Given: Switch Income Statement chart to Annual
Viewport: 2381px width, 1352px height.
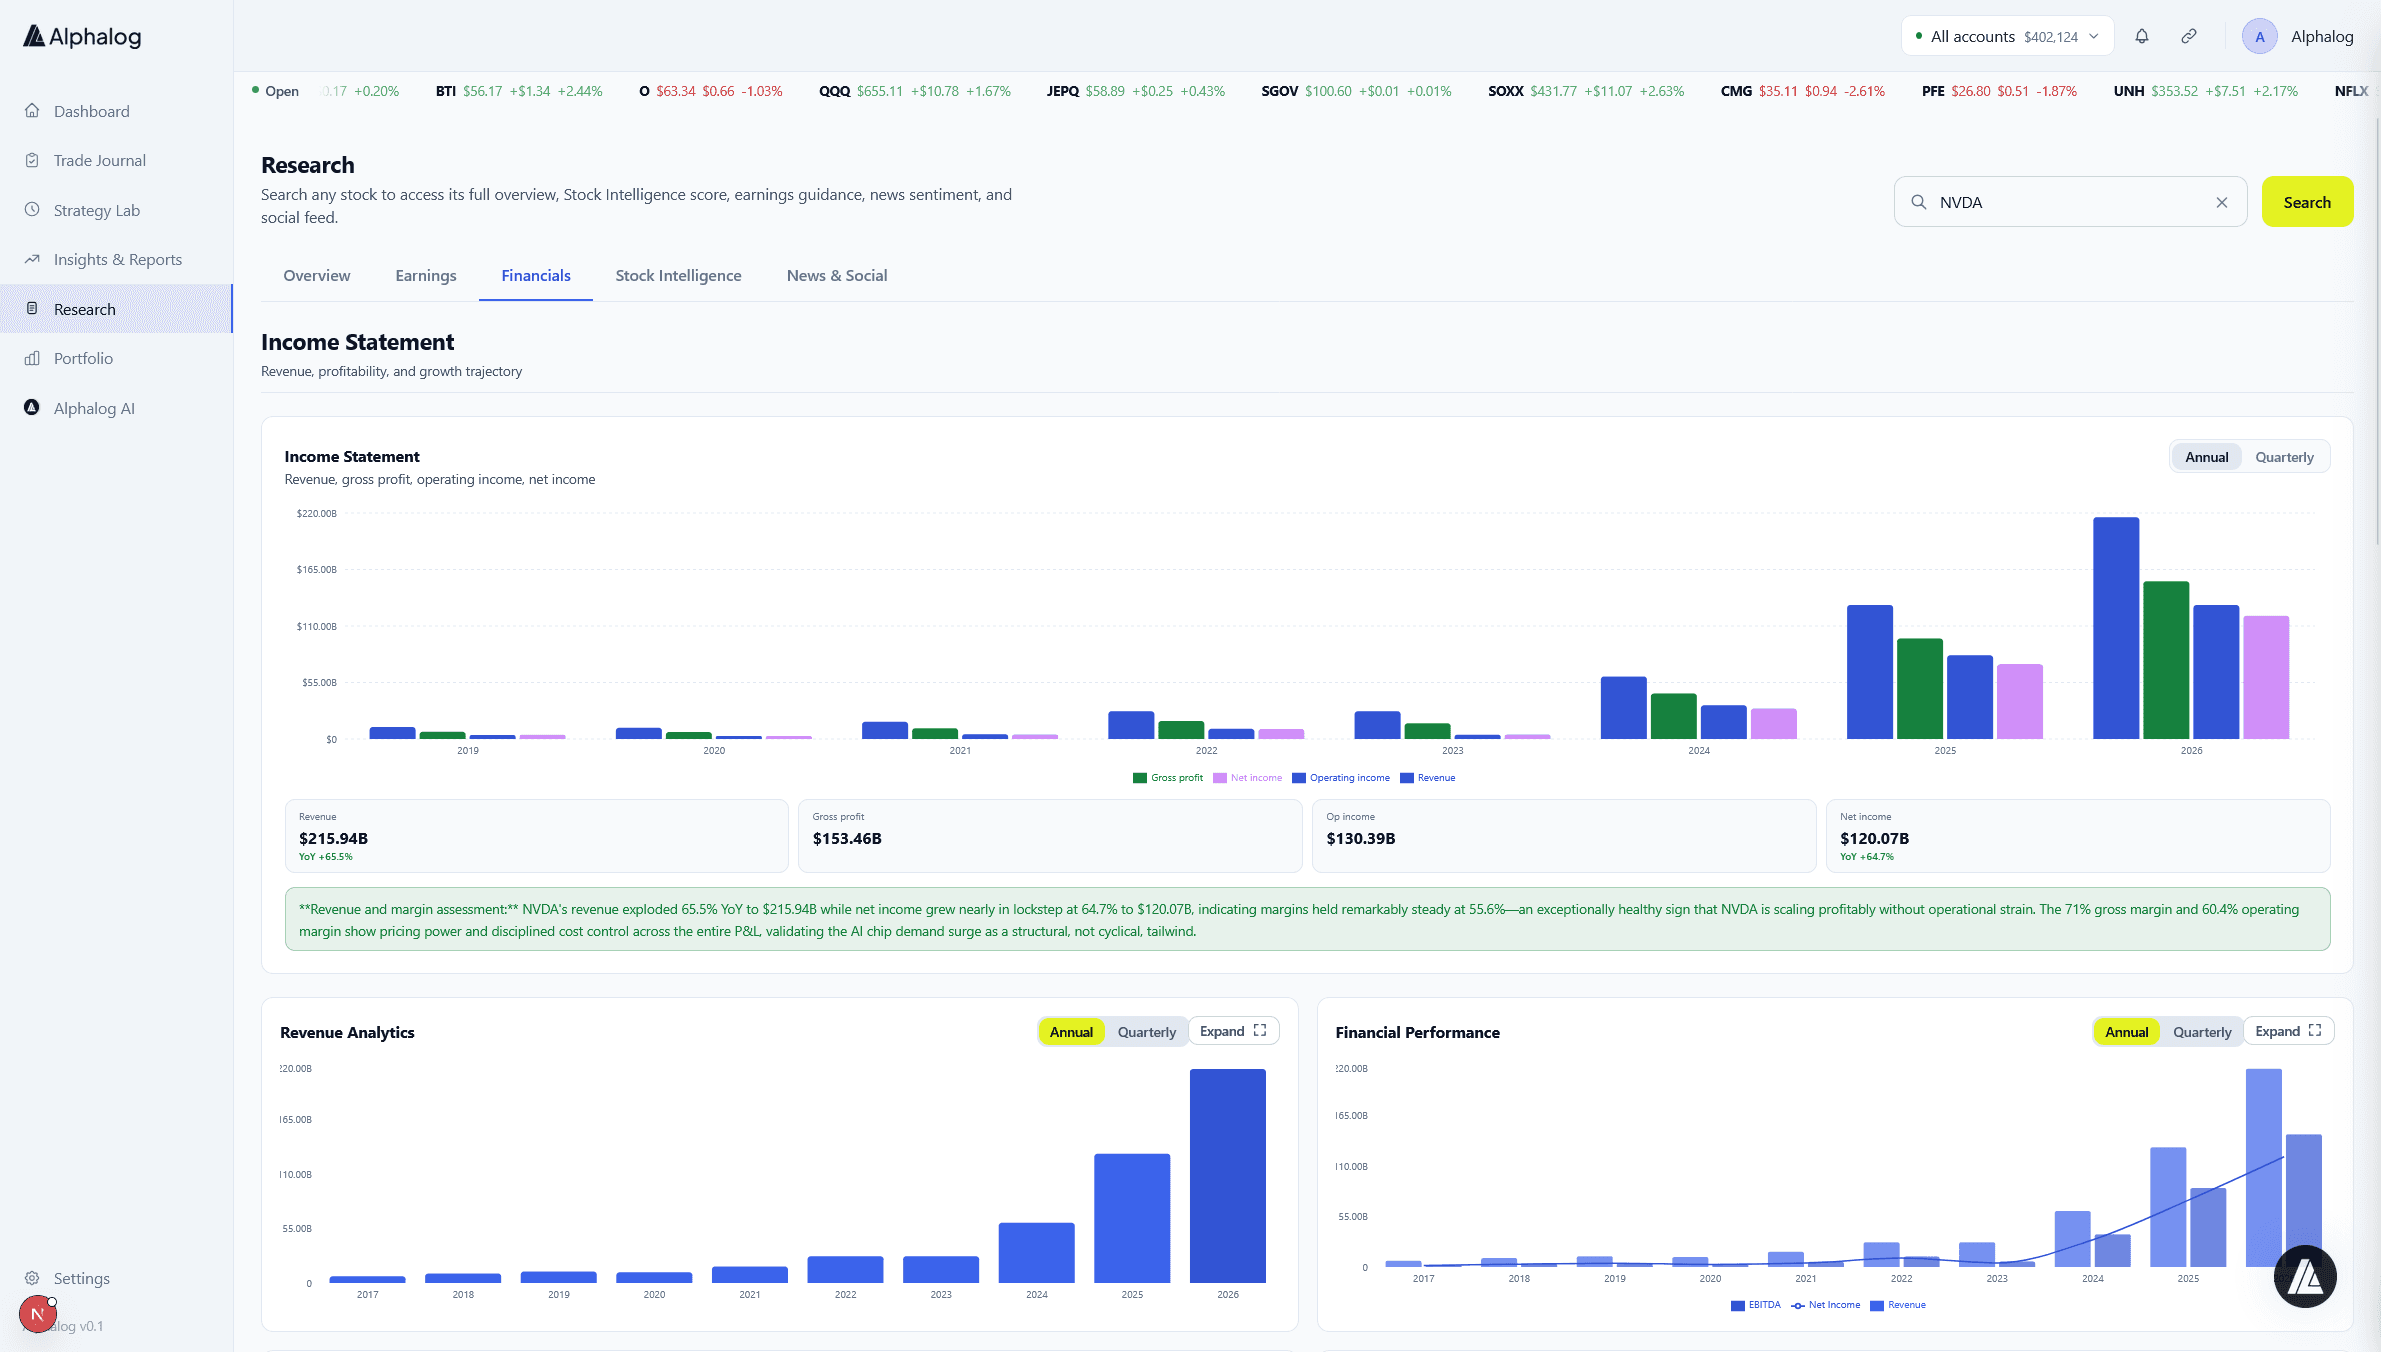Looking at the screenshot, I should click(x=2206, y=457).
